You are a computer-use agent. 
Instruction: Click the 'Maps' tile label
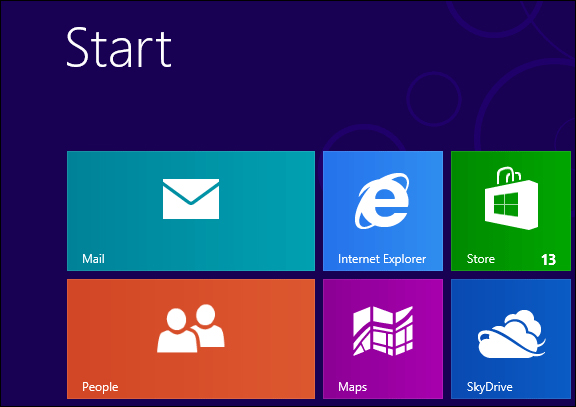(x=352, y=387)
